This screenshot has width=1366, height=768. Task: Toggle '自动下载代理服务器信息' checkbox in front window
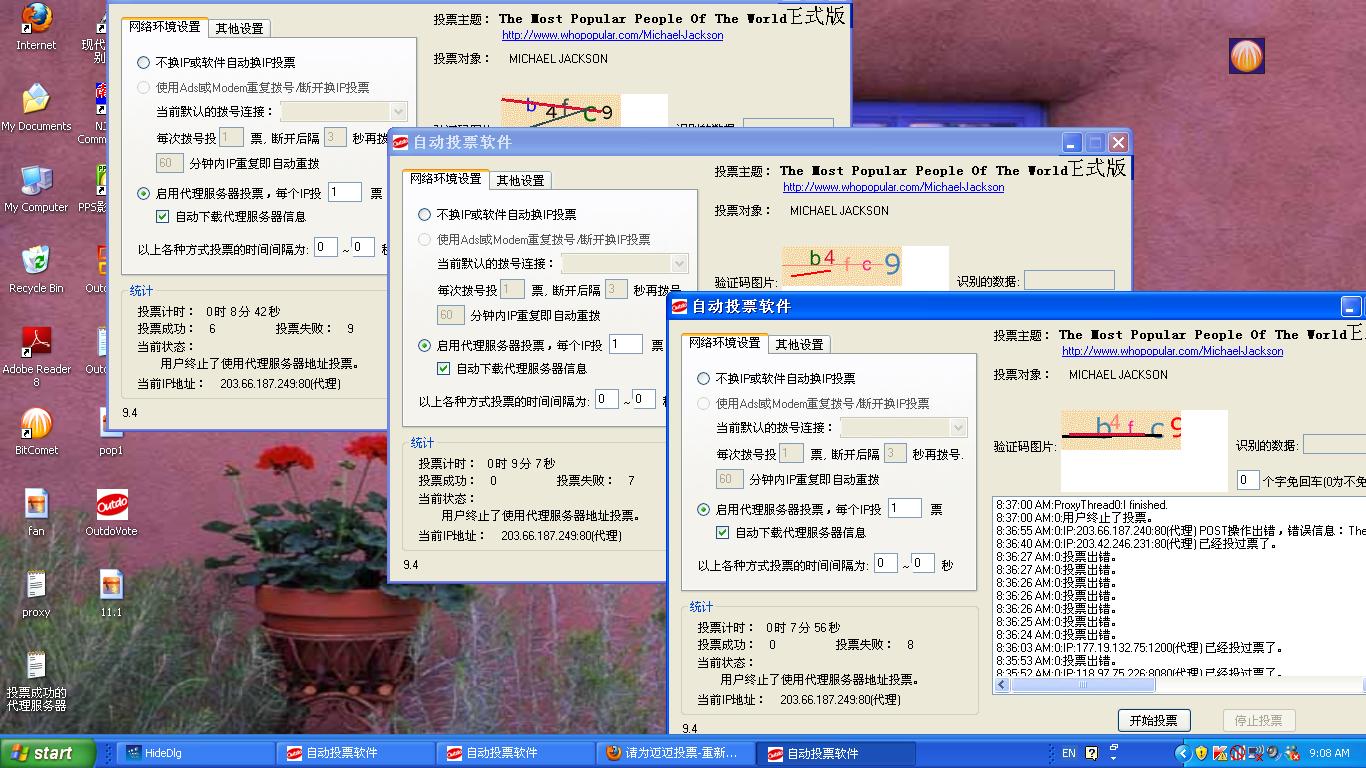(723, 533)
